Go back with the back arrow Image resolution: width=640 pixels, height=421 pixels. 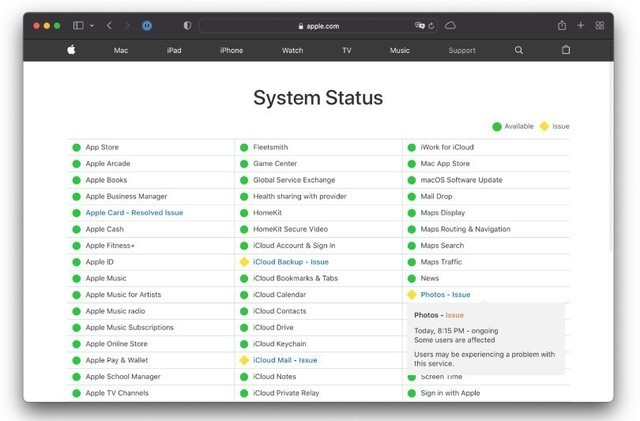[x=109, y=25]
